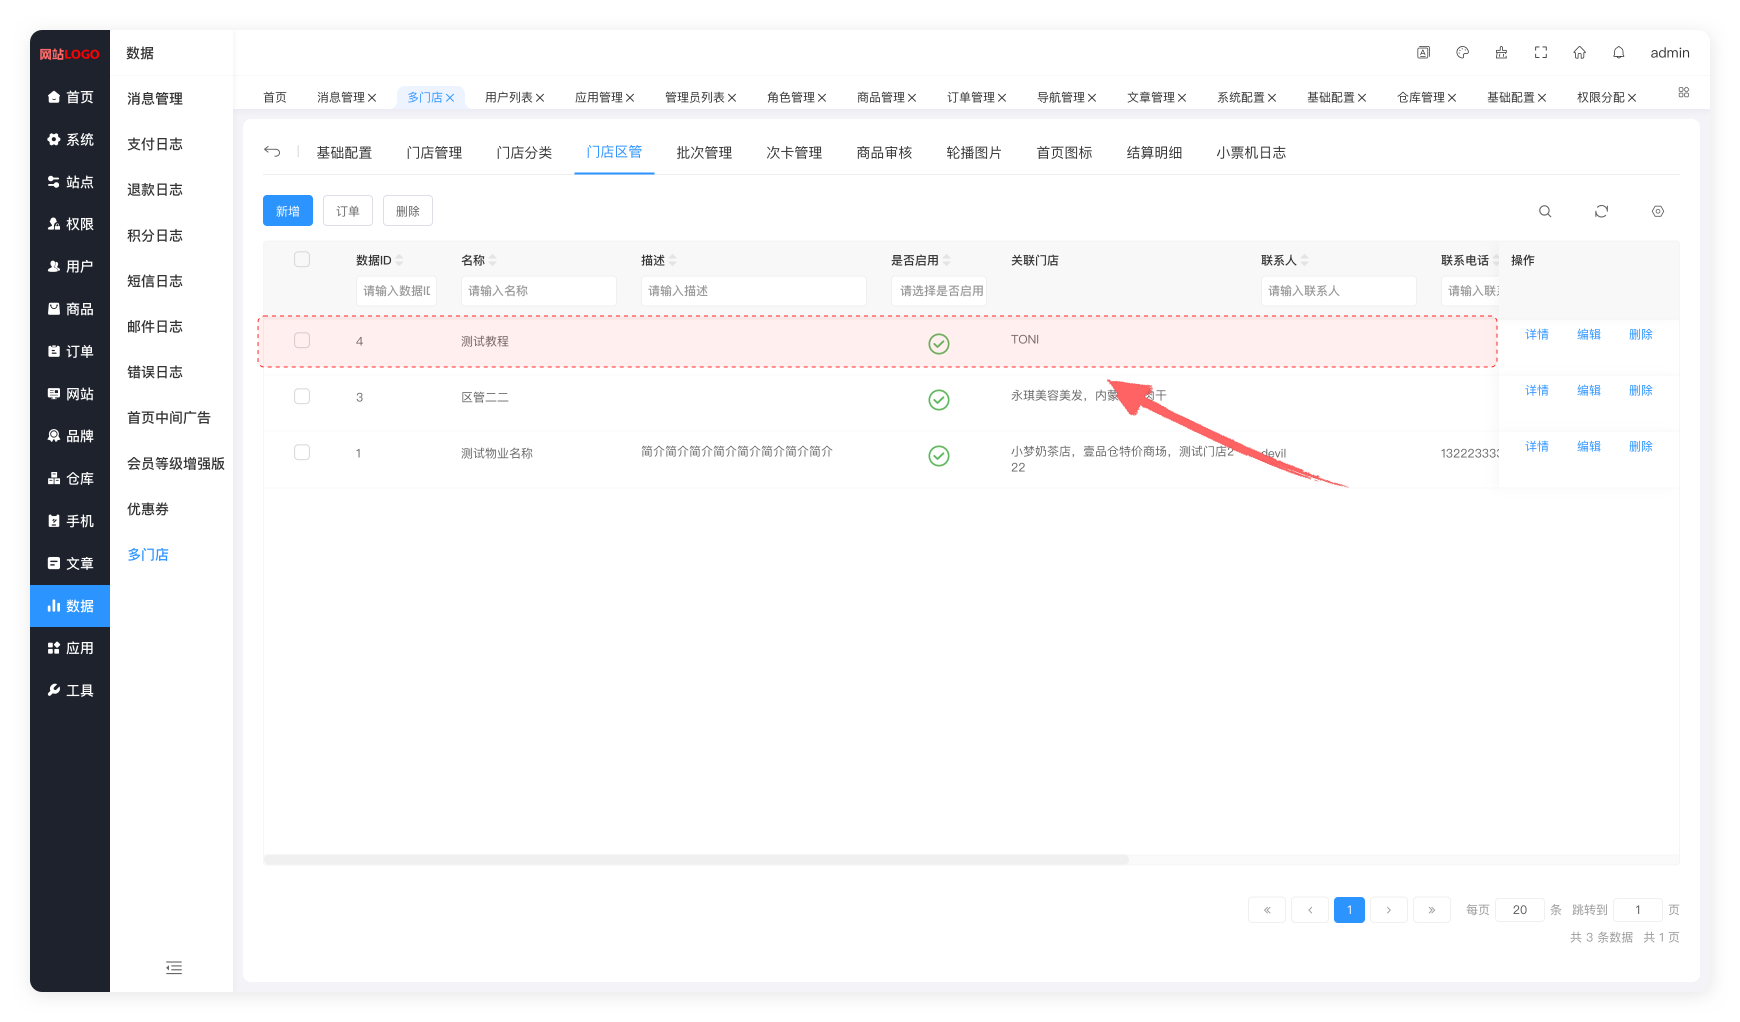The height and width of the screenshot is (1022, 1740).
Task: Open the 是否启用 filter dropdown
Action: coord(939,291)
